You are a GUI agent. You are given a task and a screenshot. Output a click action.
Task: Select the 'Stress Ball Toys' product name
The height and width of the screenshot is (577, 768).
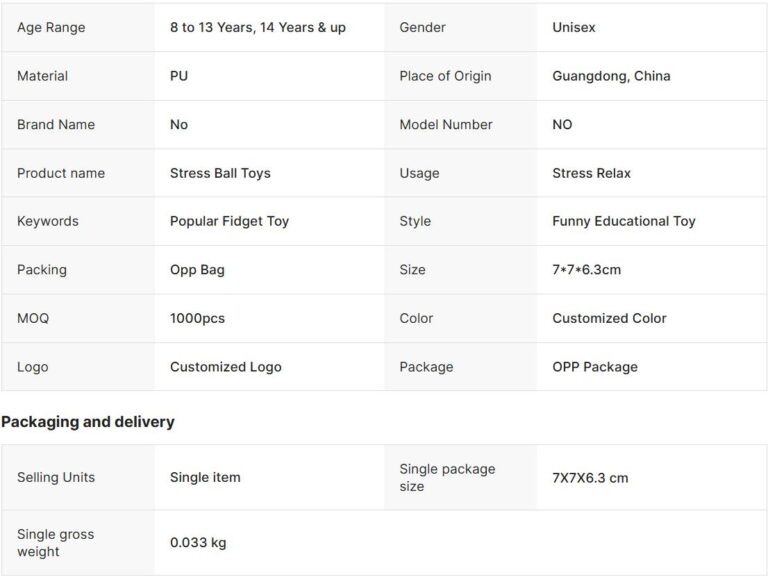(x=220, y=173)
